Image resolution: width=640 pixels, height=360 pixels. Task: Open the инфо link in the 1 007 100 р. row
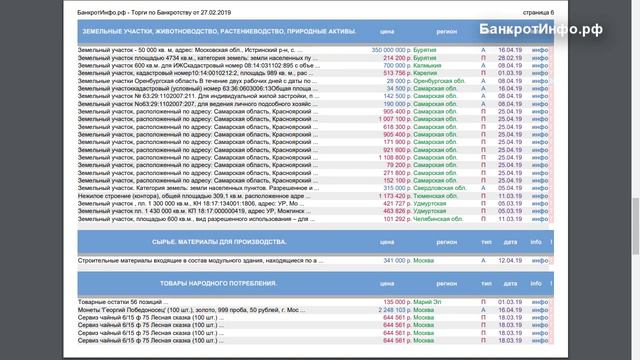pos(540,119)
